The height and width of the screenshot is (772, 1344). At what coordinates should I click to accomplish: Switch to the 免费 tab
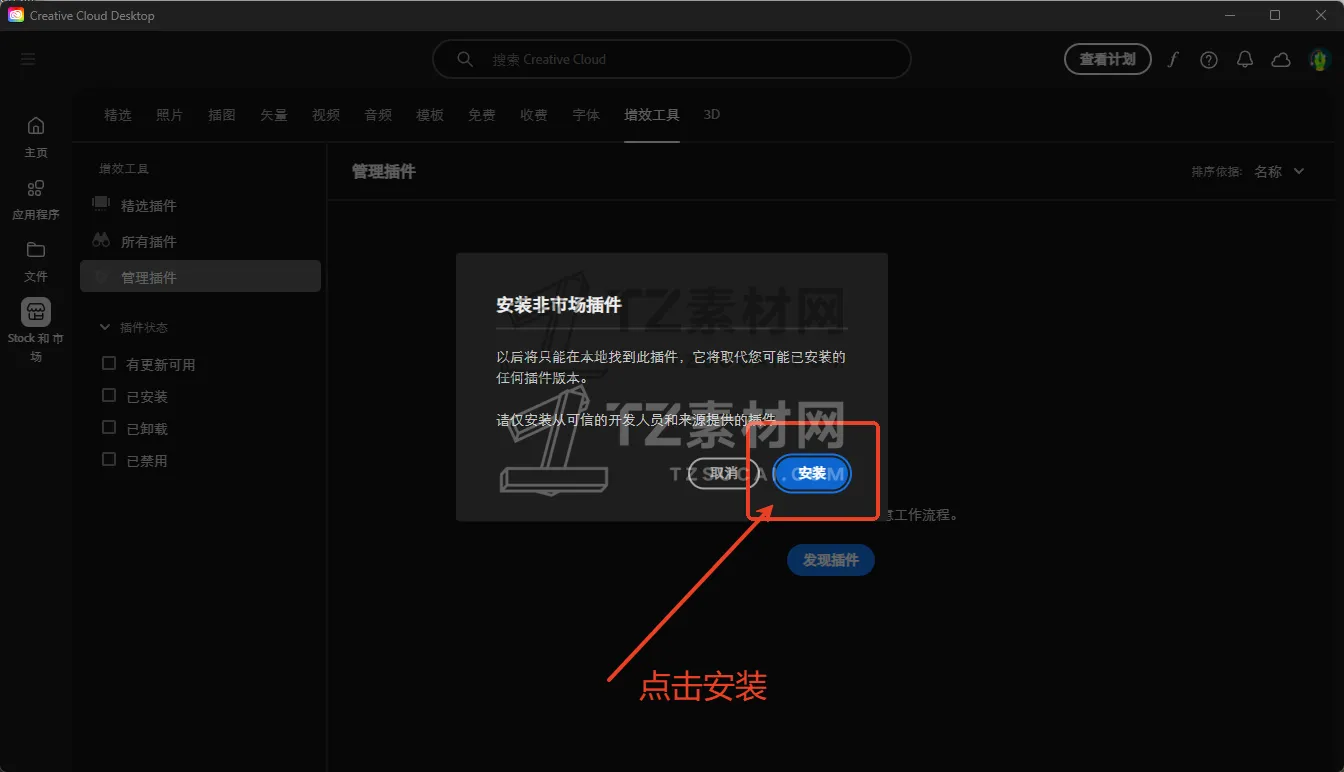(x=482, y=115)
